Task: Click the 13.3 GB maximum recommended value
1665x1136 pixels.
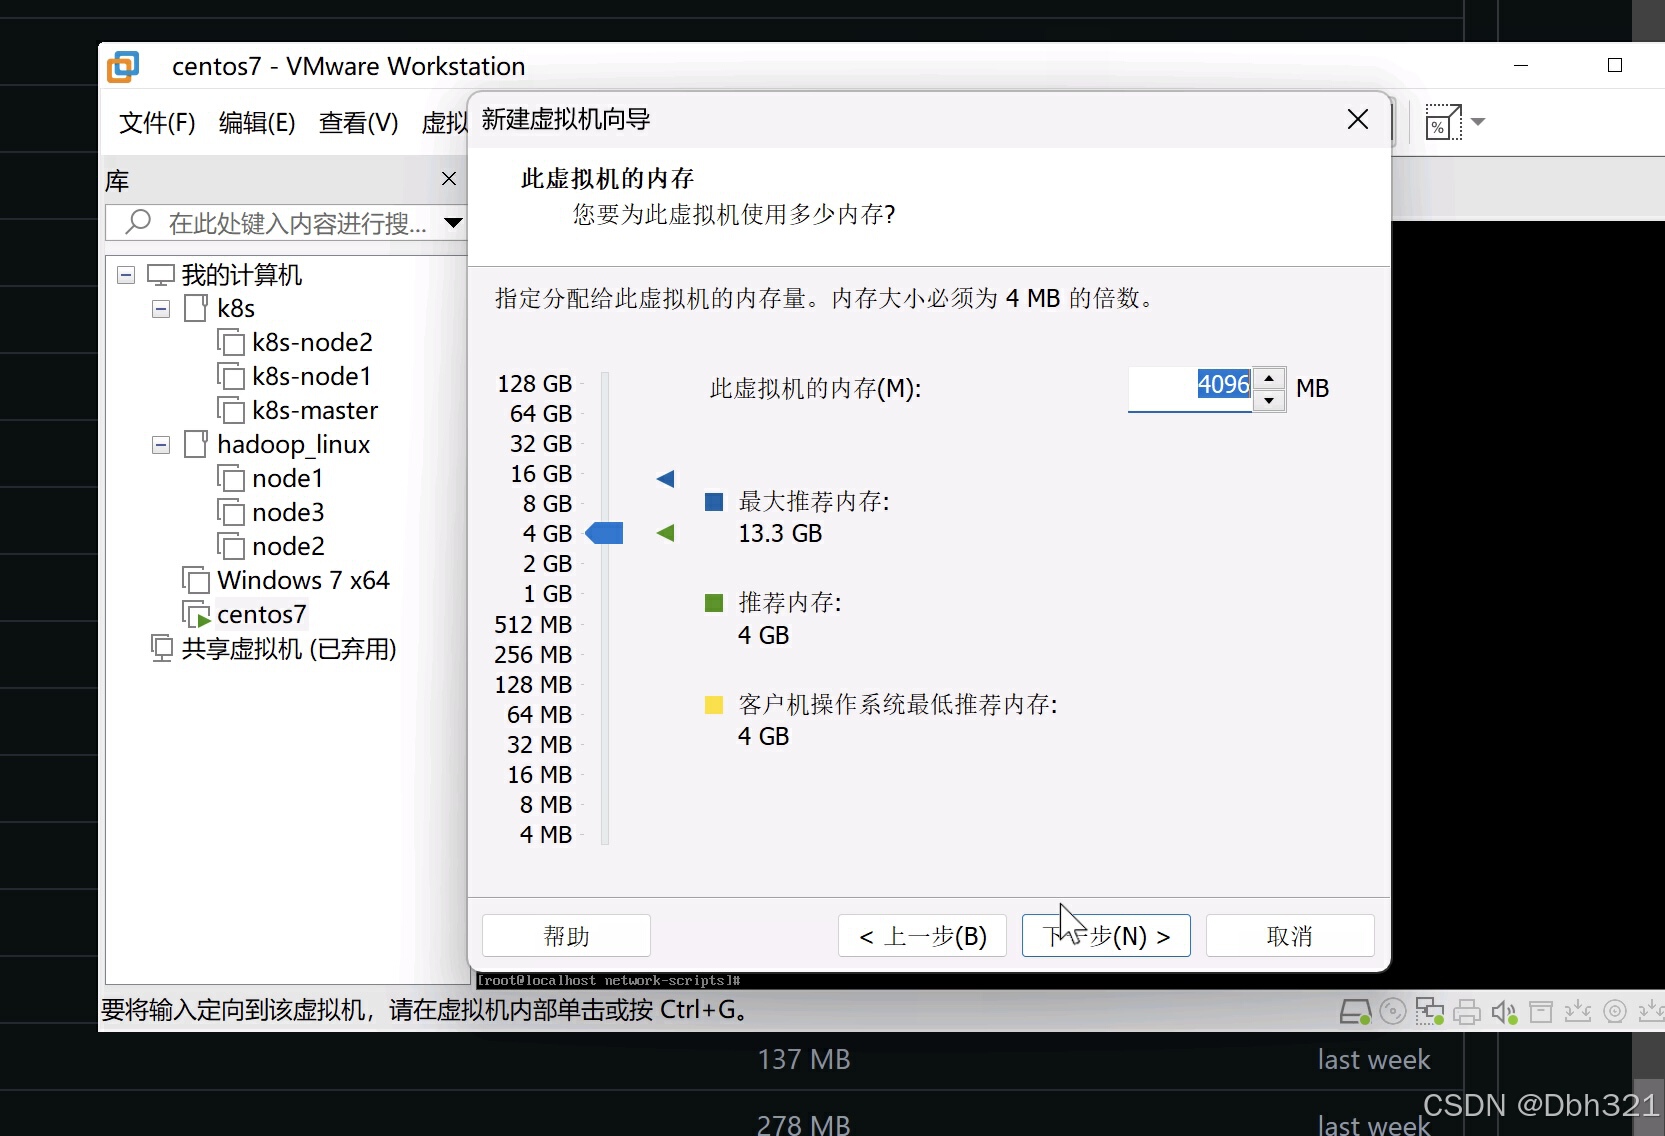Action: [x=780, y=534]
